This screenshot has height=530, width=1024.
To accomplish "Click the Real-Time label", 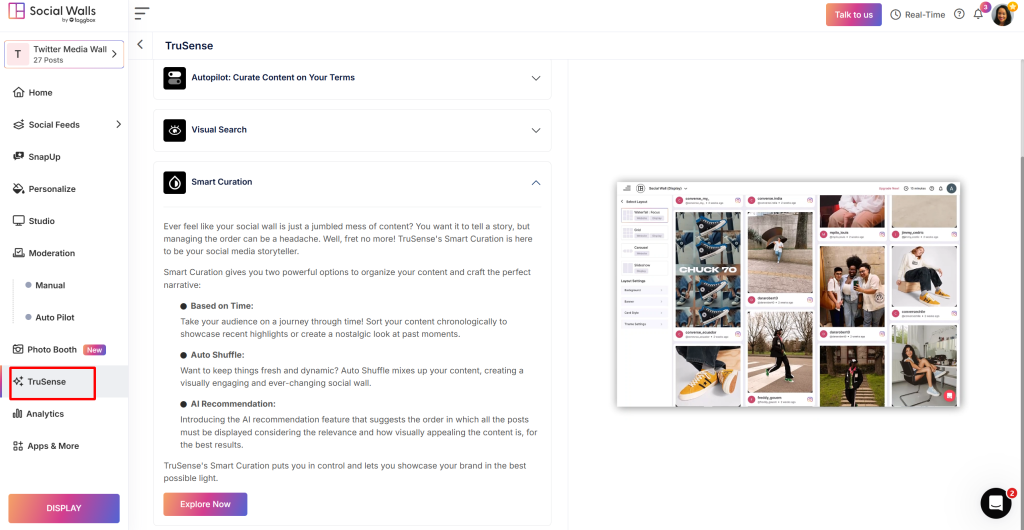I will tap(925, 15).
